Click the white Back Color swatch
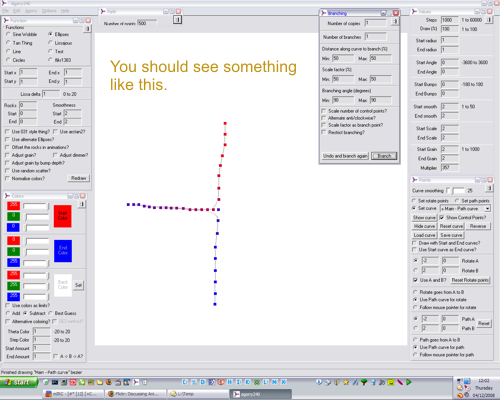500x400 pixels. pyautogui.click(x=63, y=285)
